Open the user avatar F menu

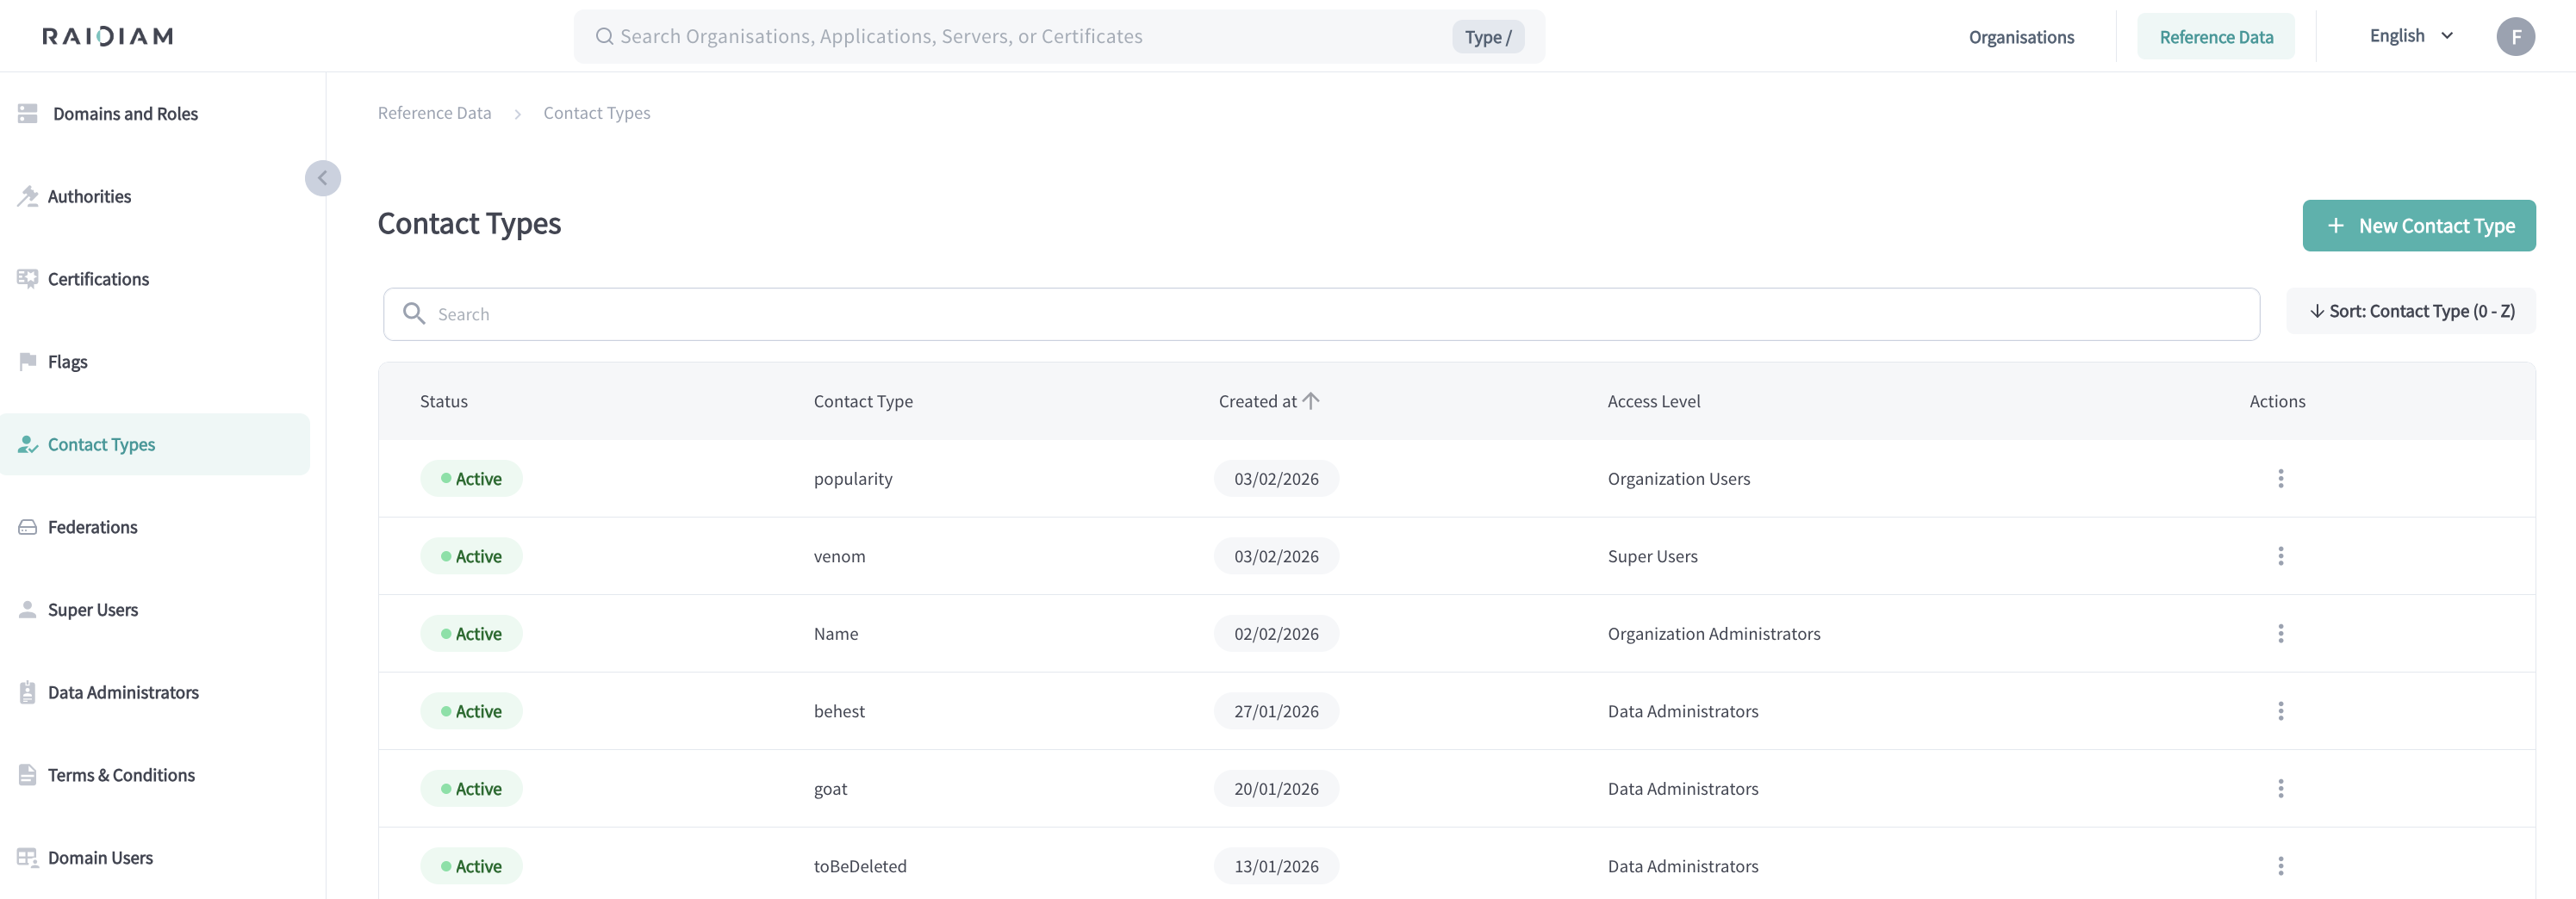click(x=2514, y=37)
